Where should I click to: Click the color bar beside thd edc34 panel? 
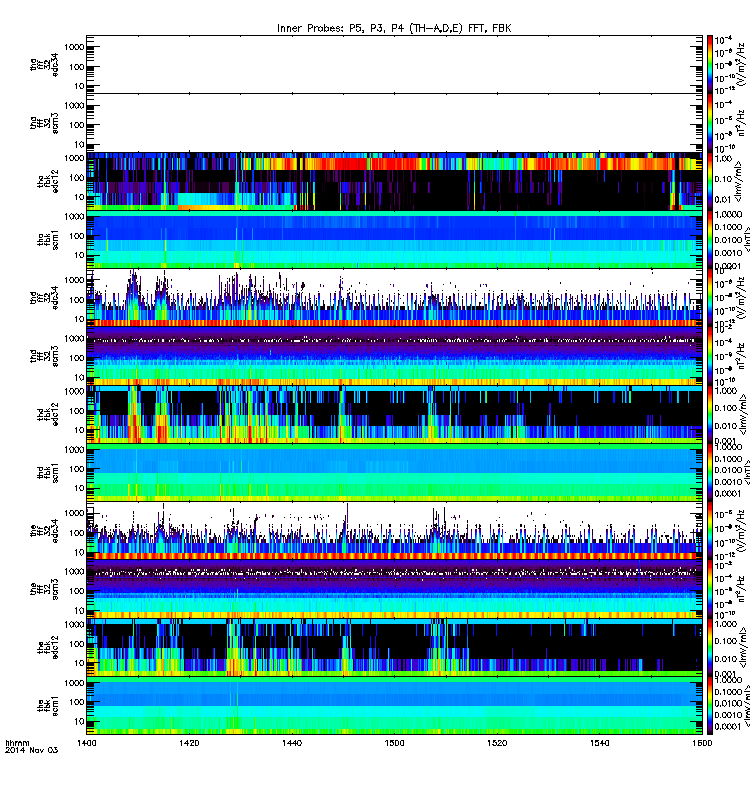point(710,297)
